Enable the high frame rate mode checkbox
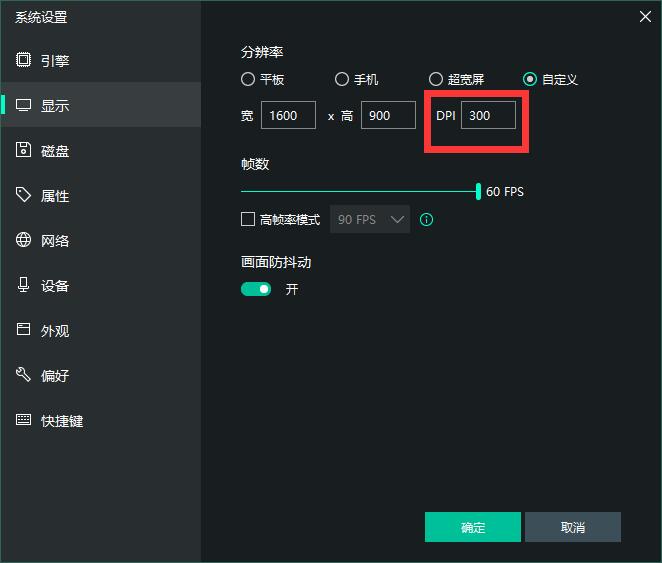662x563 pixels. [248, 219]
